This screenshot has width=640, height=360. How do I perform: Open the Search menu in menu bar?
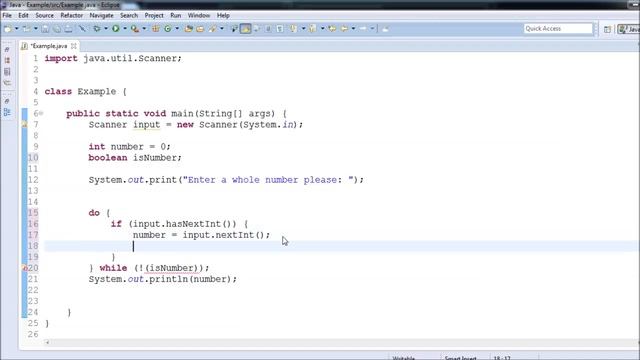click(129, 16)
